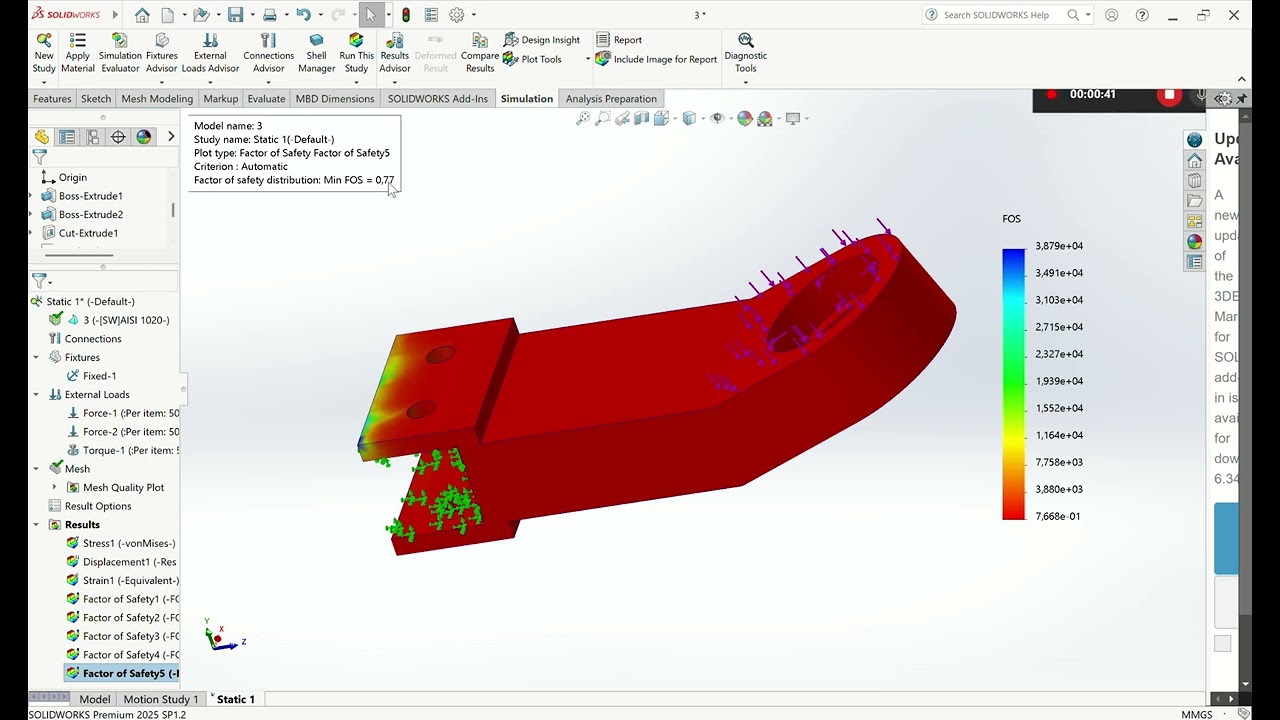Switch to the Features tab
Viewport: 1280px width, 720px height.
pyautogui.click(x=52, y=99)
